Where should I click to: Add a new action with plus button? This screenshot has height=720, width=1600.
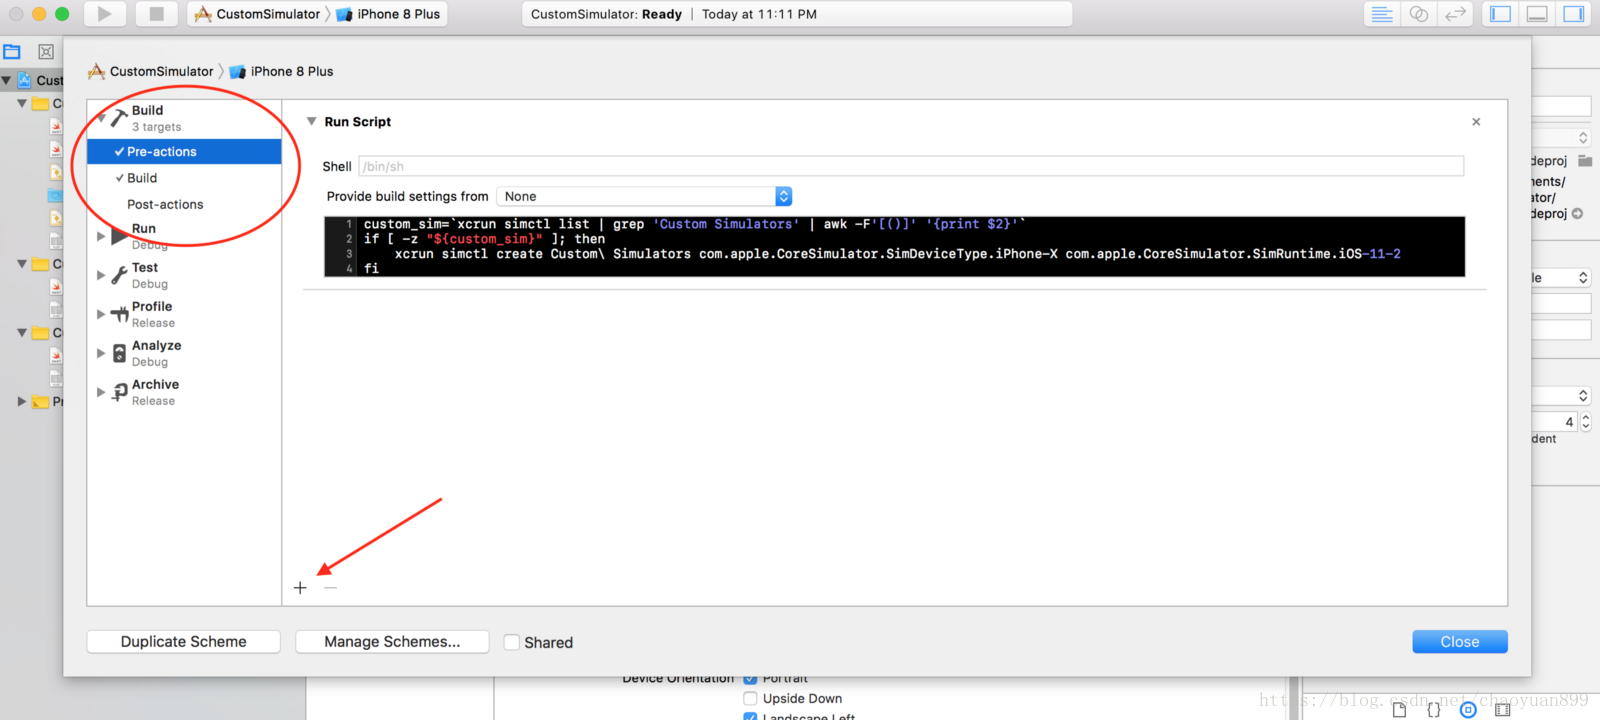click(300, 588)
